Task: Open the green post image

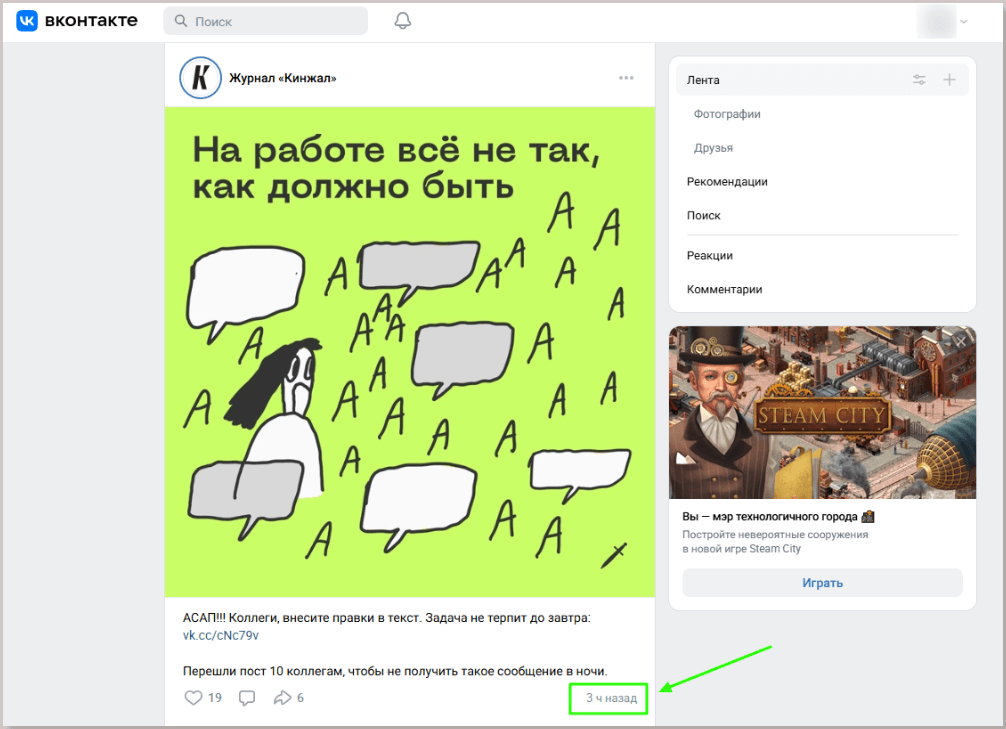Action: pos(410,352)
